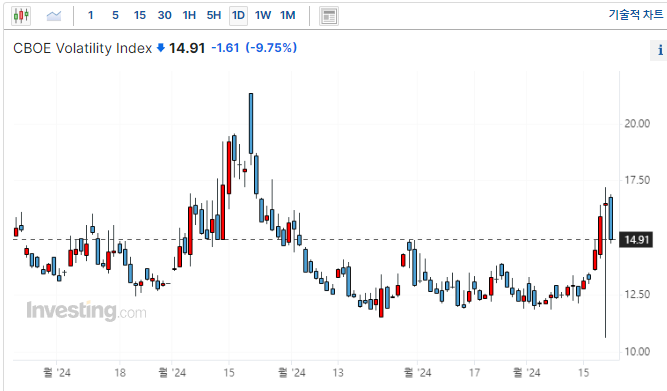Viewport: 667px width, 391px height.
Task: Select the 5 minute interval
Action: 115,15
